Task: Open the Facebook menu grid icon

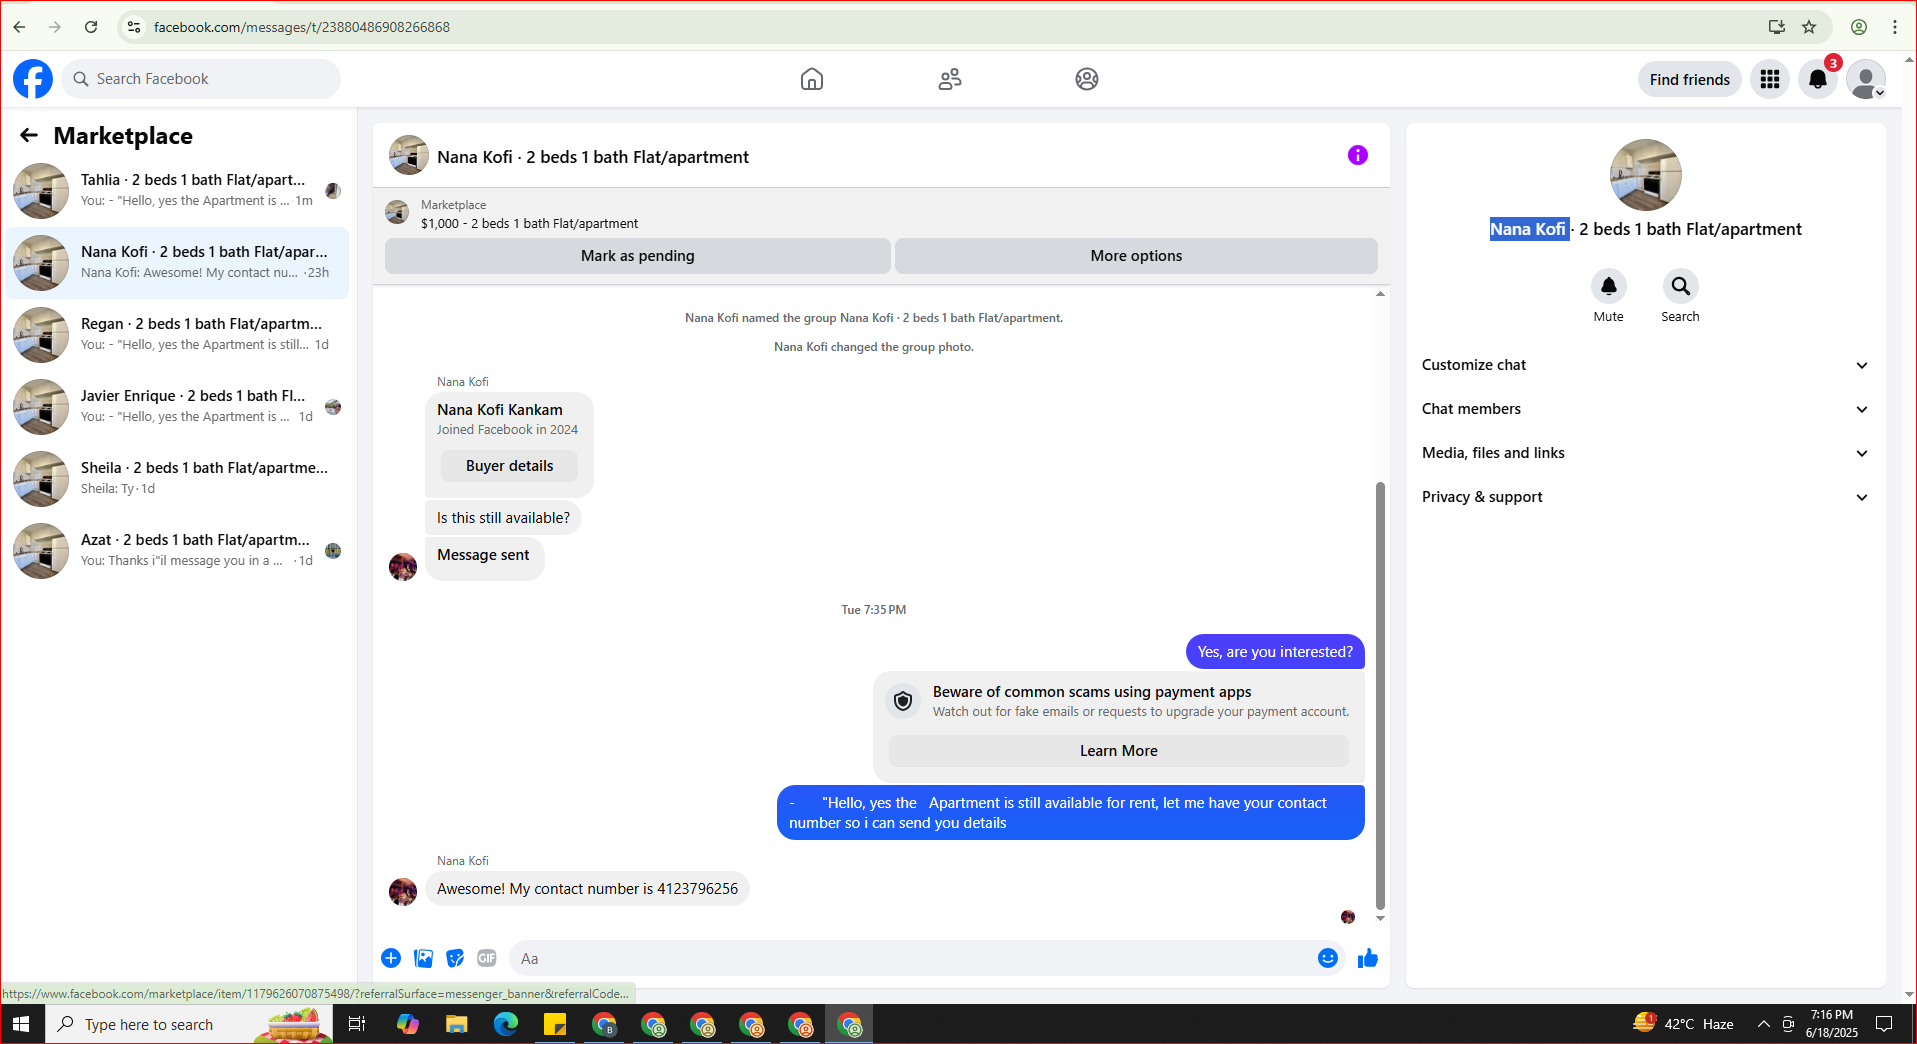Action: tap(1770, 79)
